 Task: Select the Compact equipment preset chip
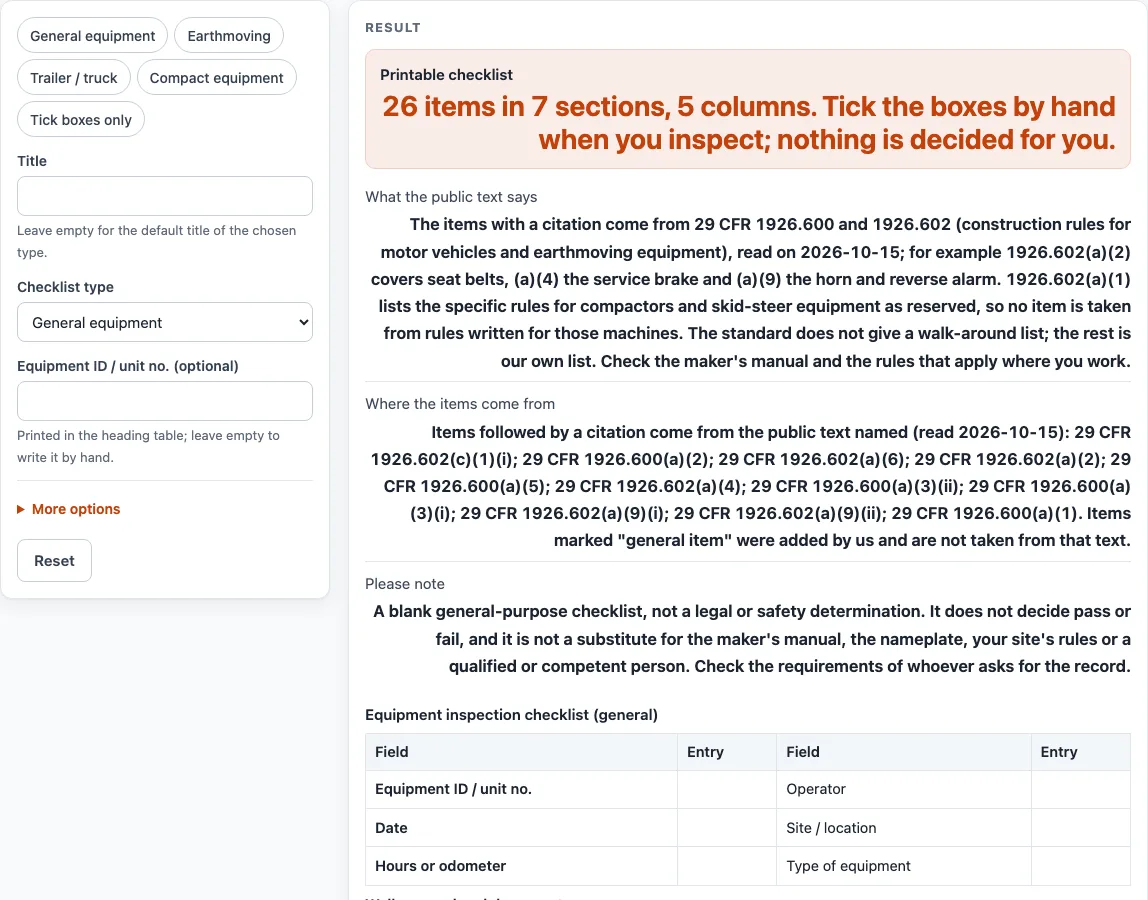[x=216, y=78]
